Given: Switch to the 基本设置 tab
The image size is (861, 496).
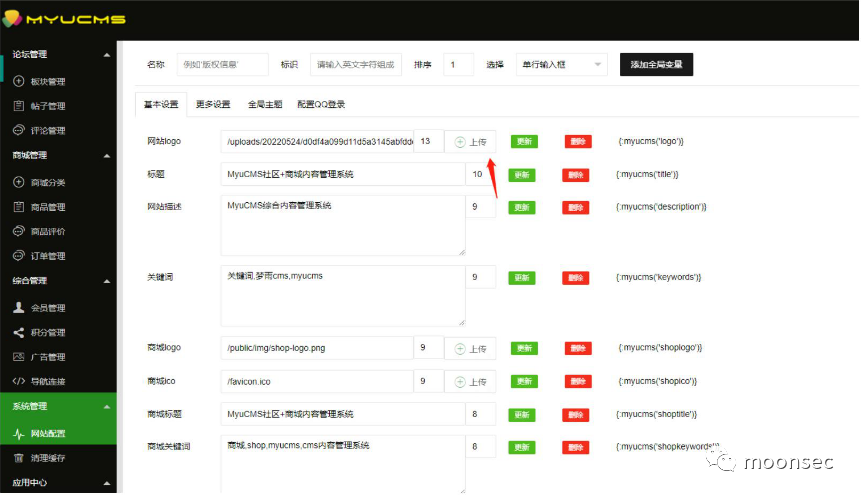Looking at the screenshot, I should [161, 104].
